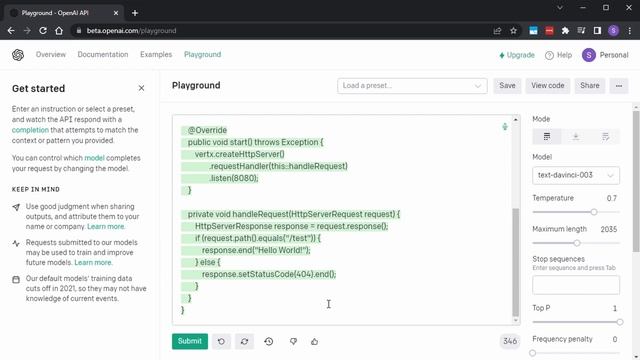Viewport: 640px width, 360px height.
Task: Open browser side panel icon
Action: tap(597, 31)
